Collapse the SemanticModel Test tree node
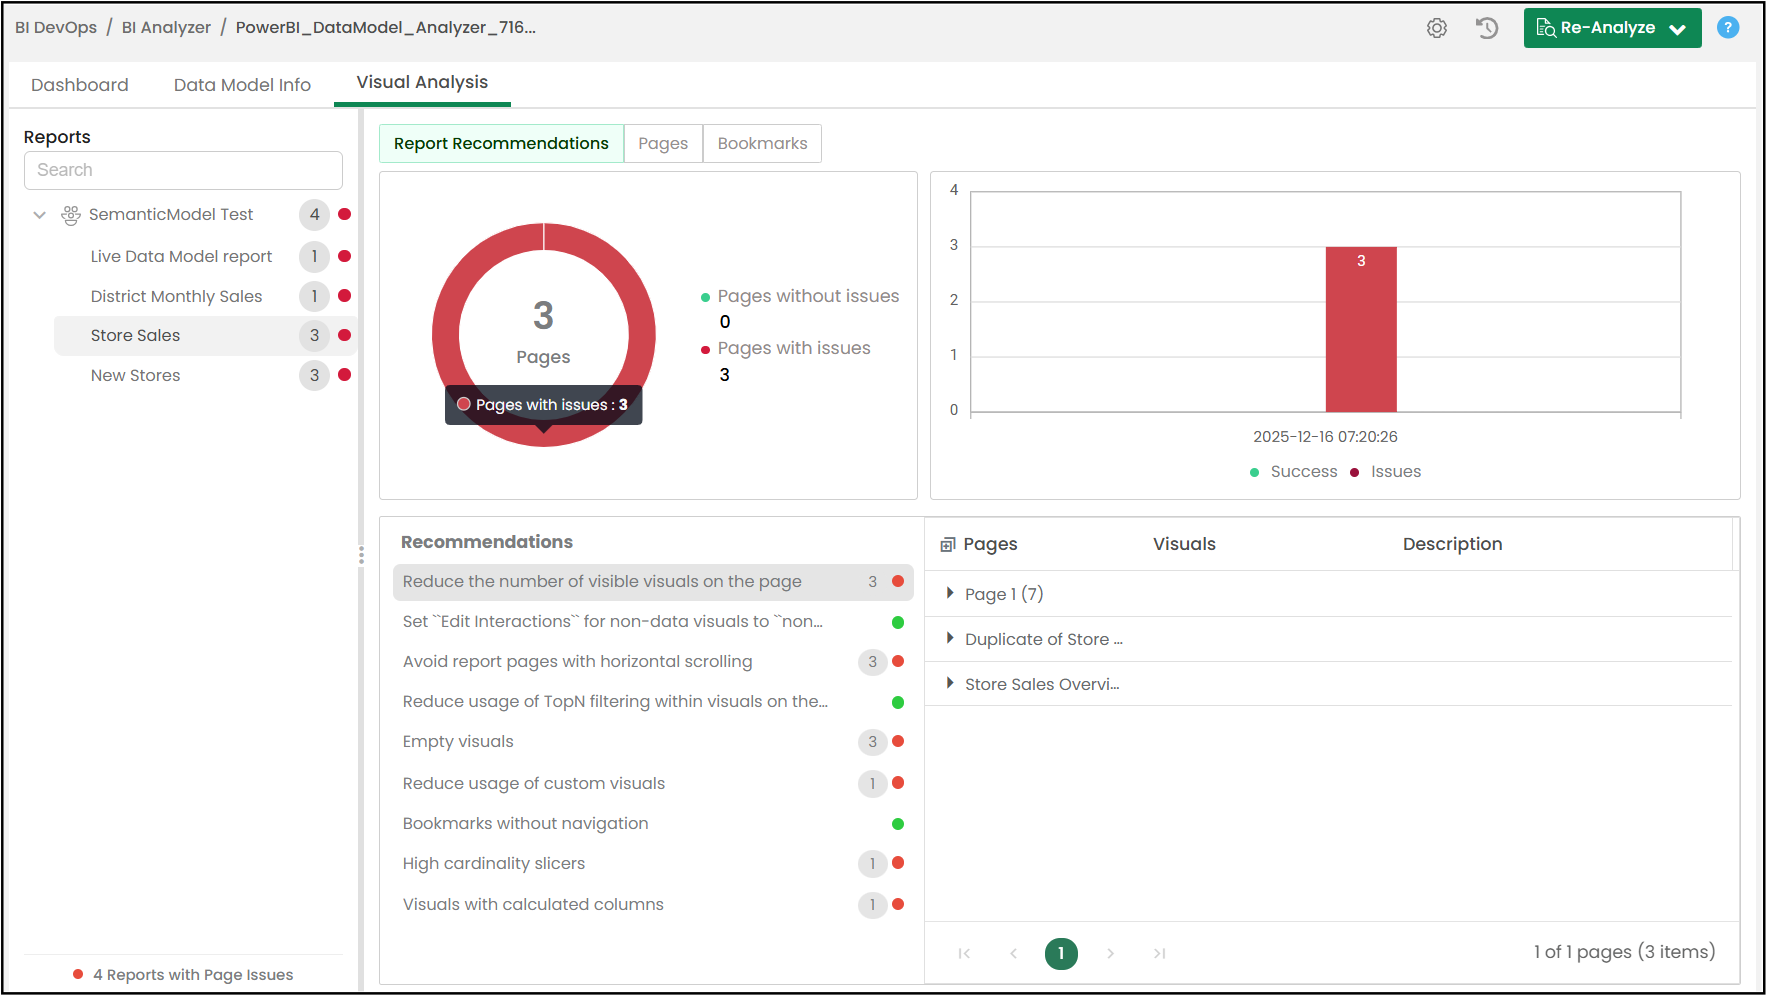This screenshot has height=995, width=1766. [40, 215]
